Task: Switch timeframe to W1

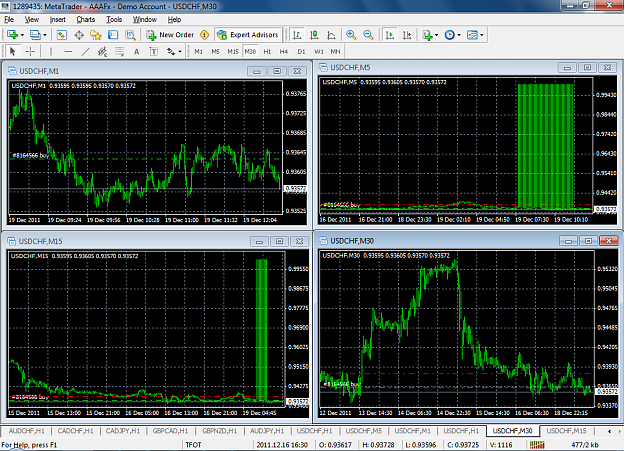Action: coord(319,51)
